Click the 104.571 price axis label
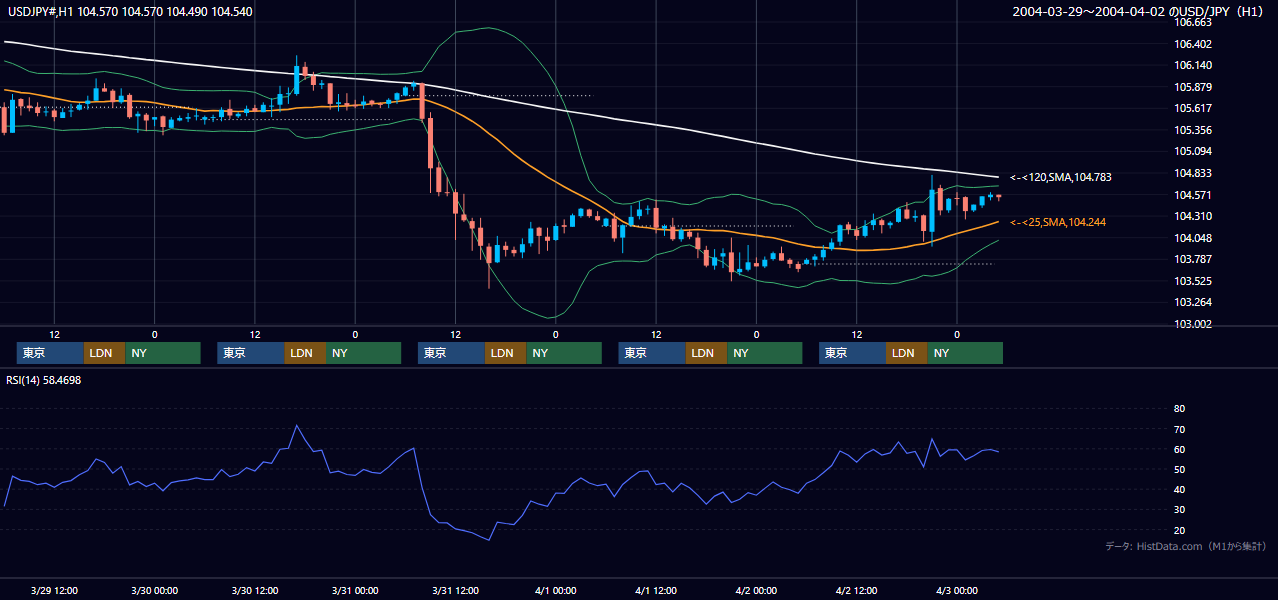Image resolution: width=1278 pixels, height=600 pixels. click(x=1194, y=195)
